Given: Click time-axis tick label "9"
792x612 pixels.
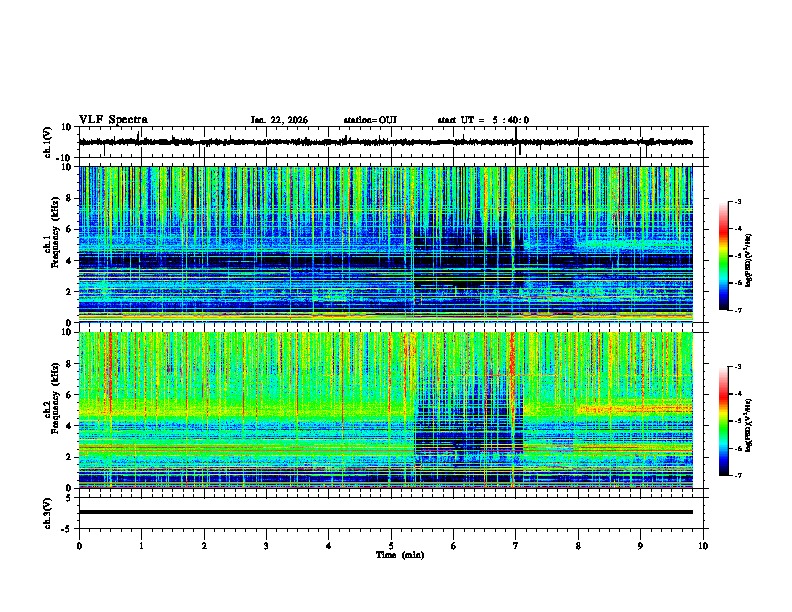Looking at the screenshot, I should [640, 546].
